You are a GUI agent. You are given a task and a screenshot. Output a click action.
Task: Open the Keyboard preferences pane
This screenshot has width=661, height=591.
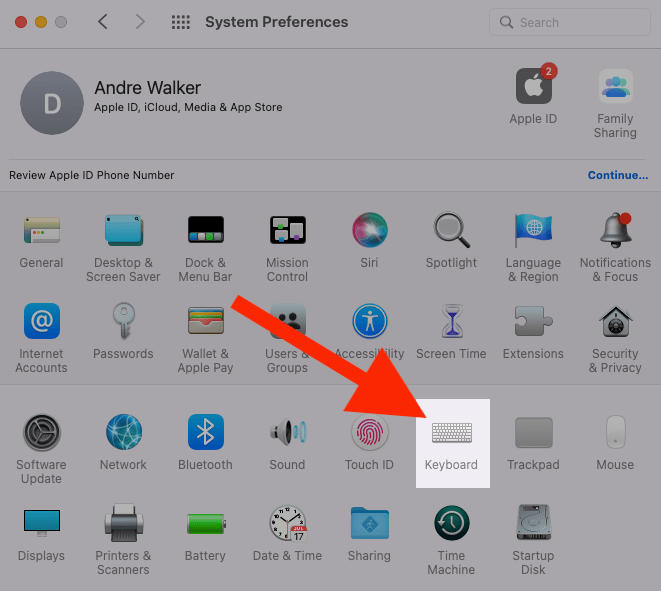click(x=452, y=443)
